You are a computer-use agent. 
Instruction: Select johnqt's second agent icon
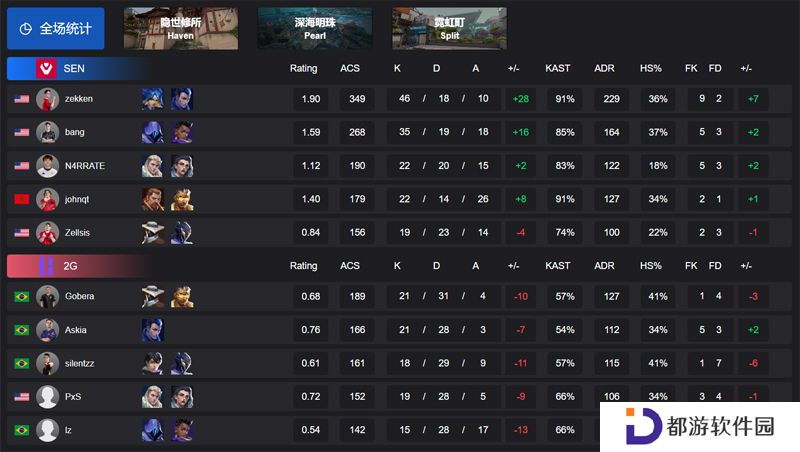(182, 199)
